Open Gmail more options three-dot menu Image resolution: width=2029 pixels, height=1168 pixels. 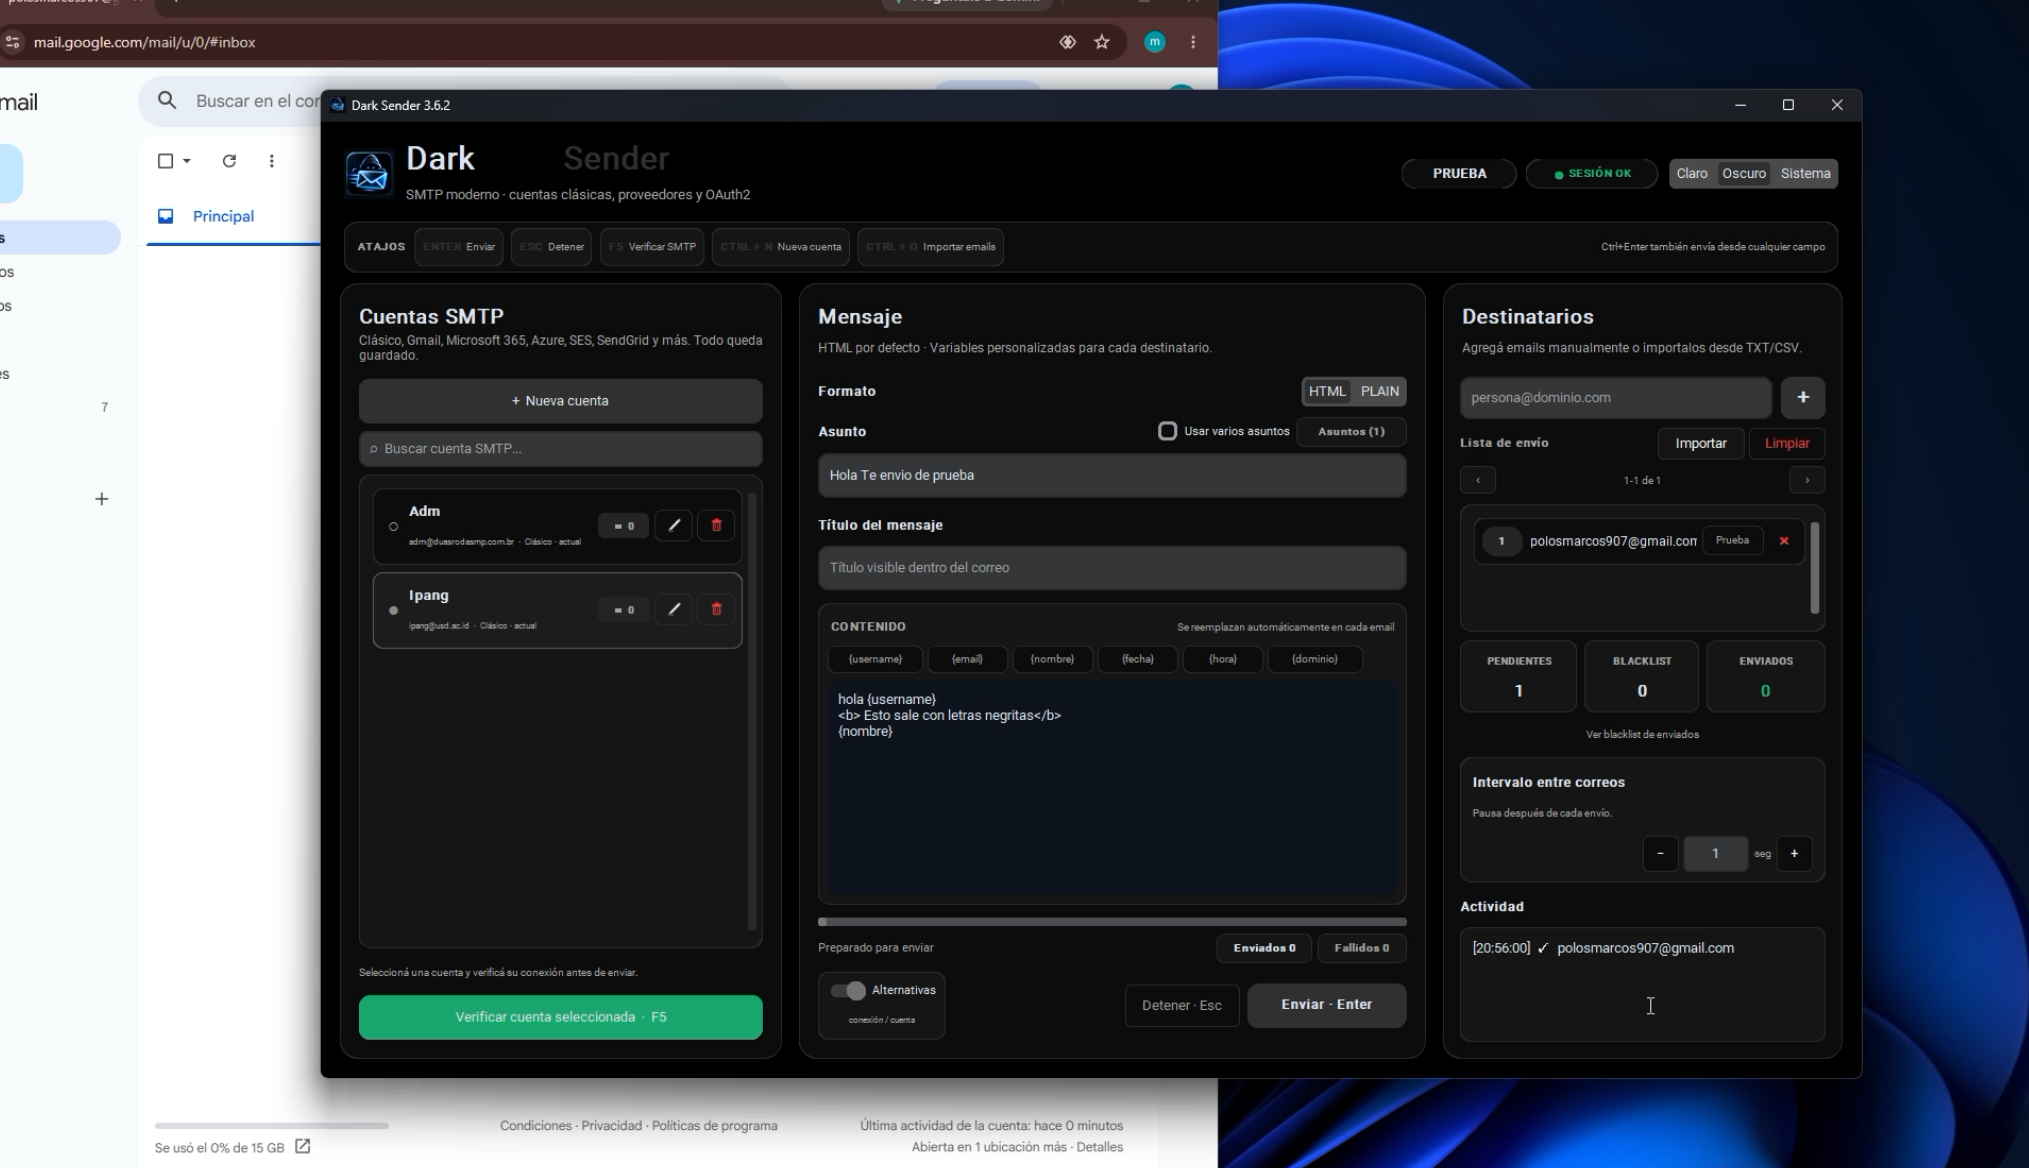coord(272,161)
